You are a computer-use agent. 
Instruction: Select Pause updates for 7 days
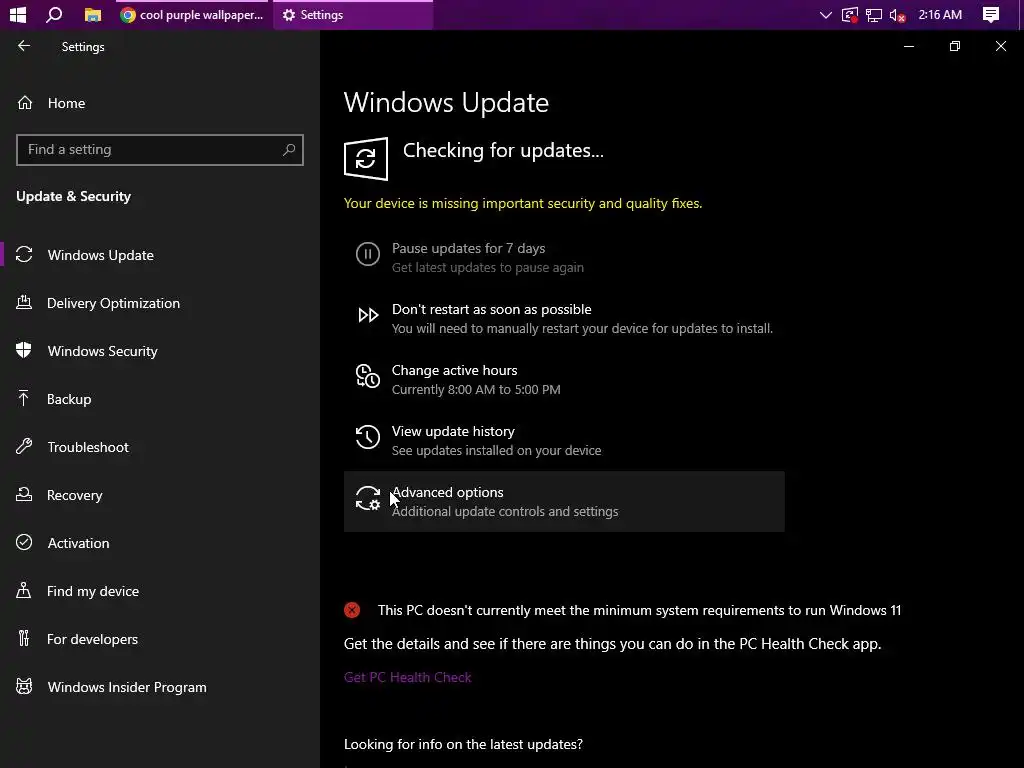[468, 248]
